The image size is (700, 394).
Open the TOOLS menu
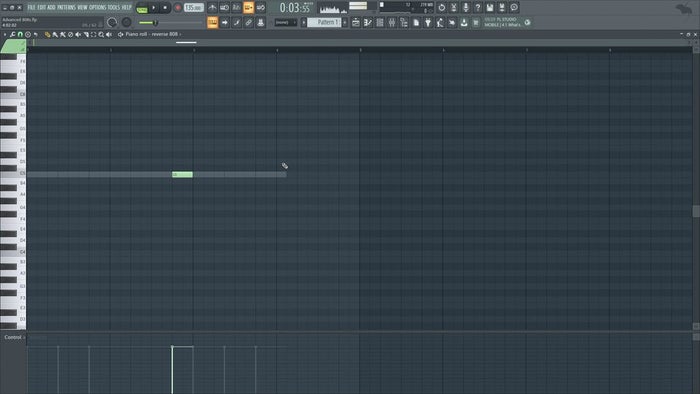(113, 8)
